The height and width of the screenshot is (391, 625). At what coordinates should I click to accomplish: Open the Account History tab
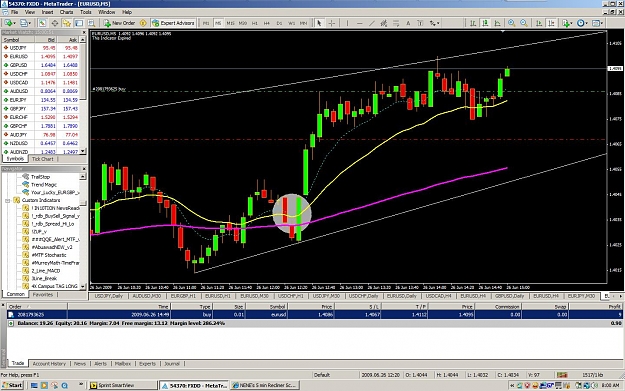coord(49,363)
